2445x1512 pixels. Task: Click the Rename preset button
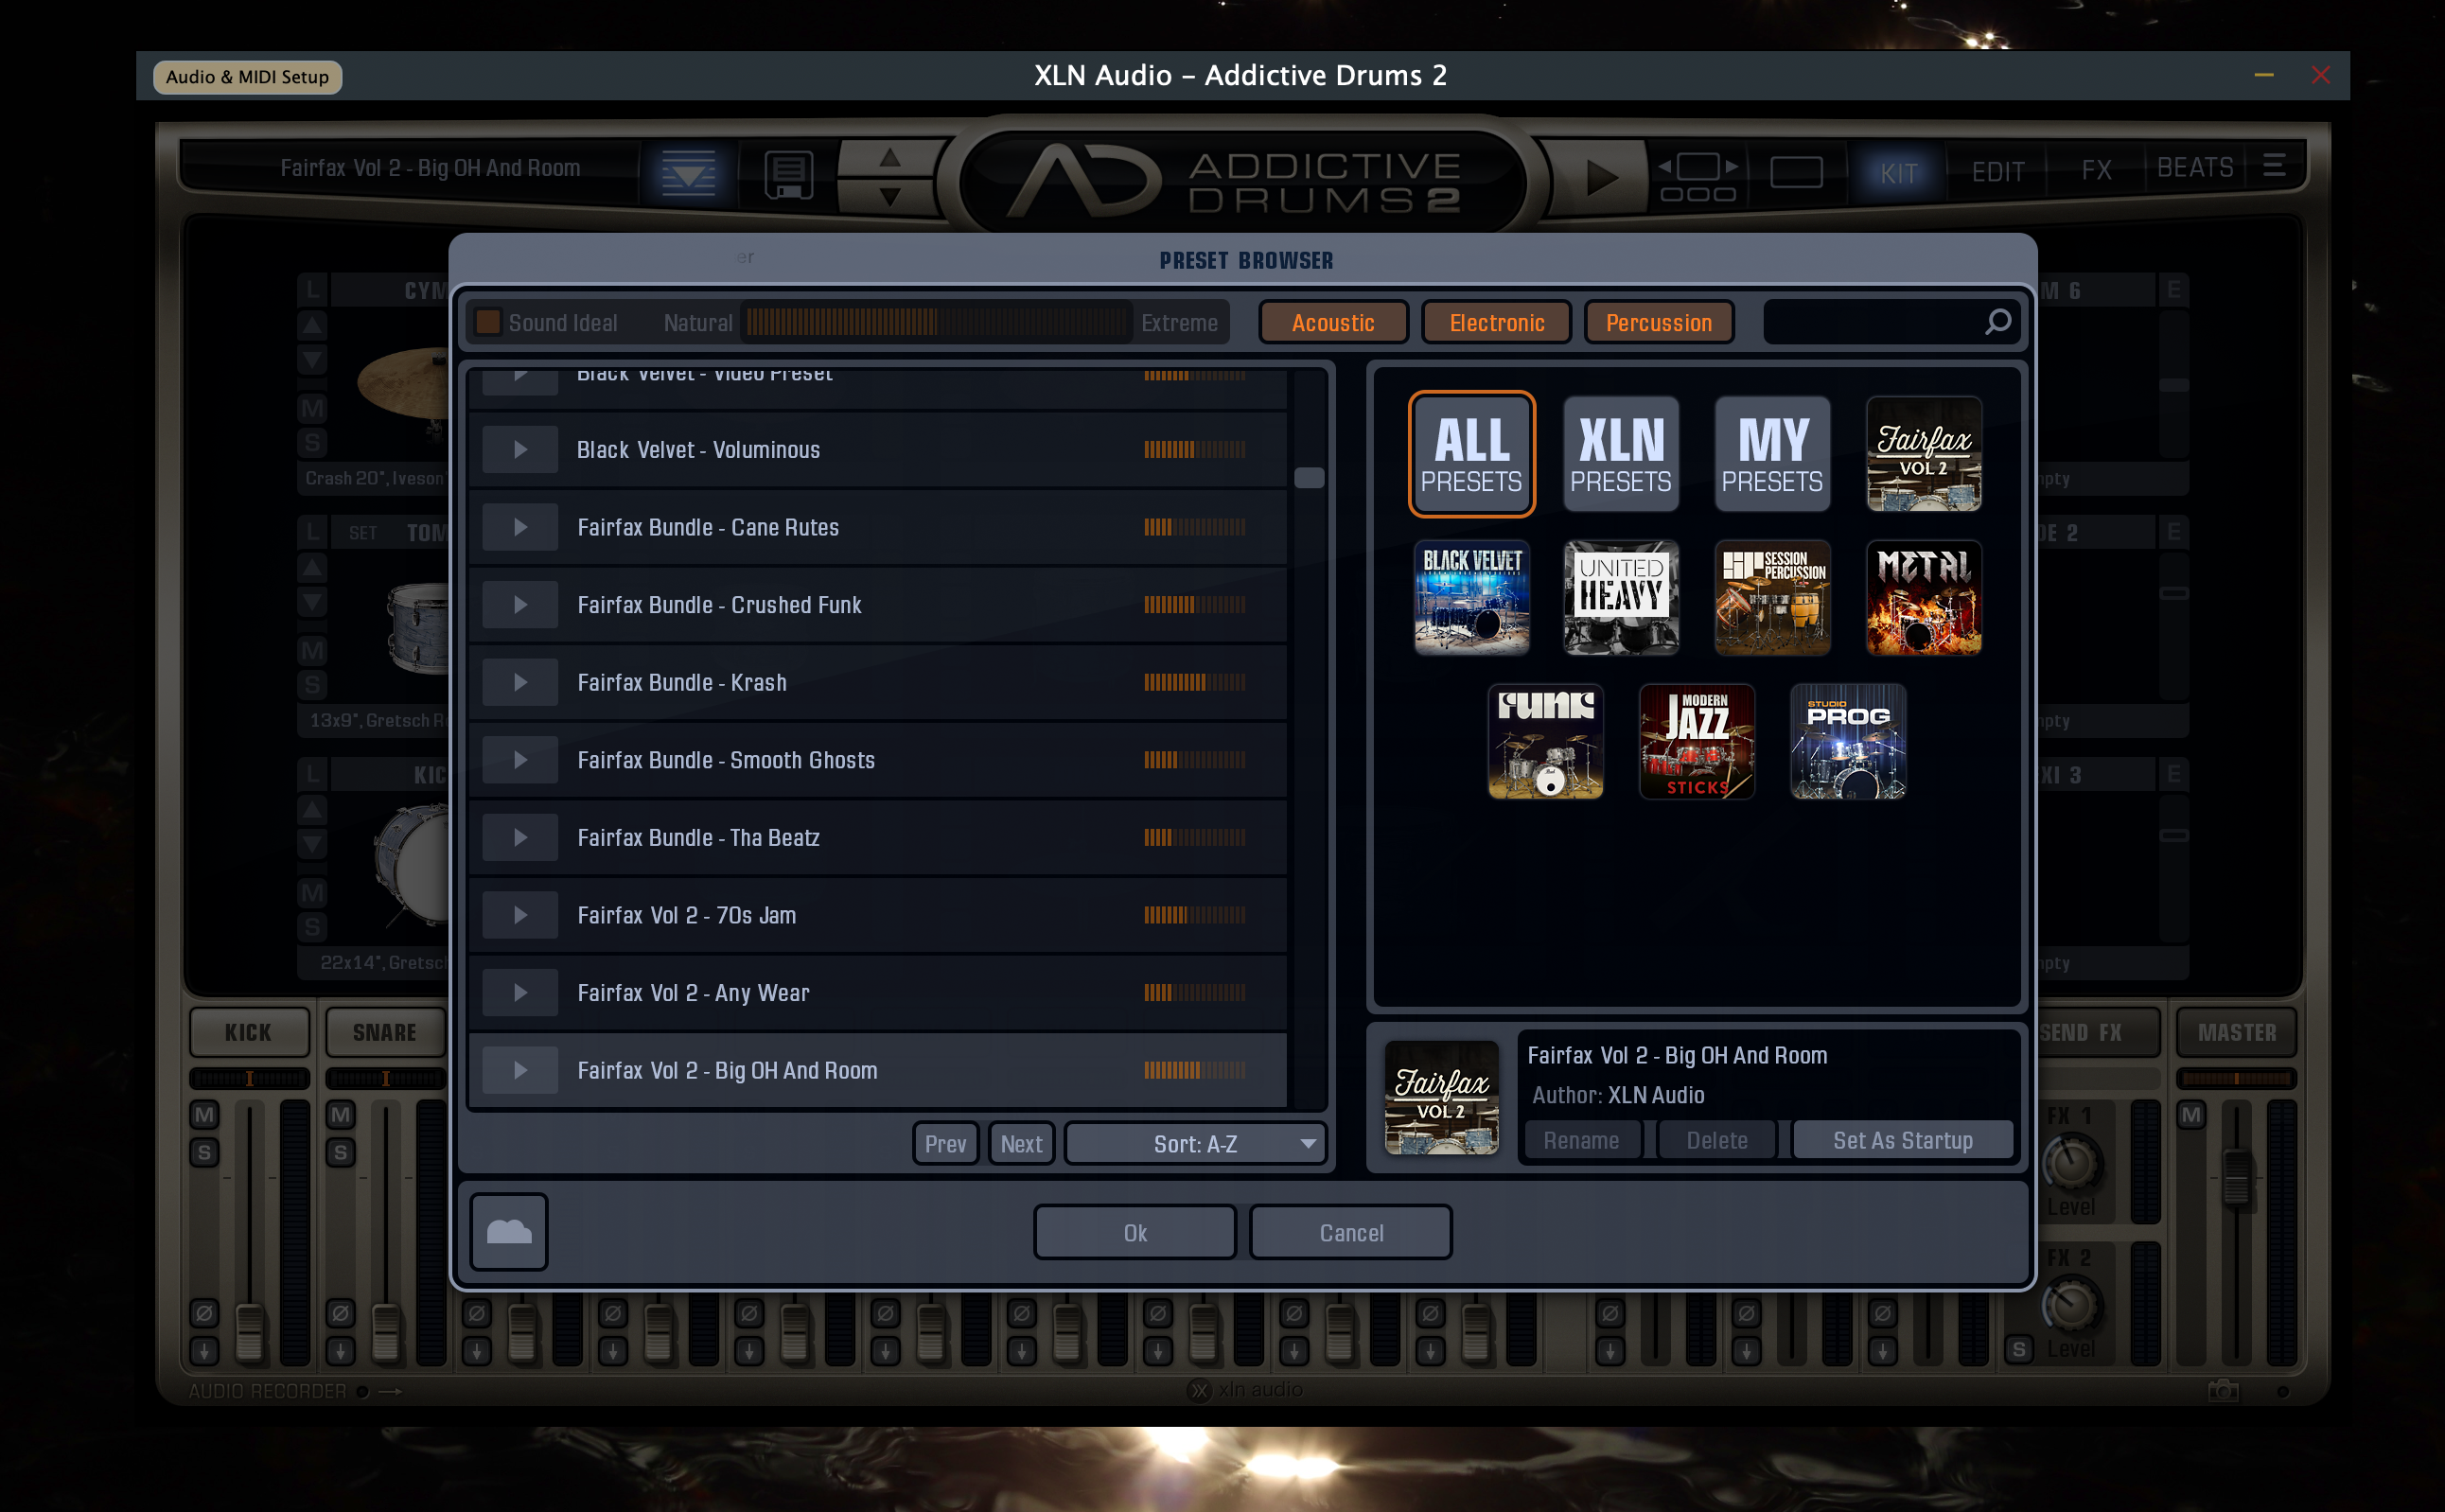pyautogui.click(x=1581, y=1140)
